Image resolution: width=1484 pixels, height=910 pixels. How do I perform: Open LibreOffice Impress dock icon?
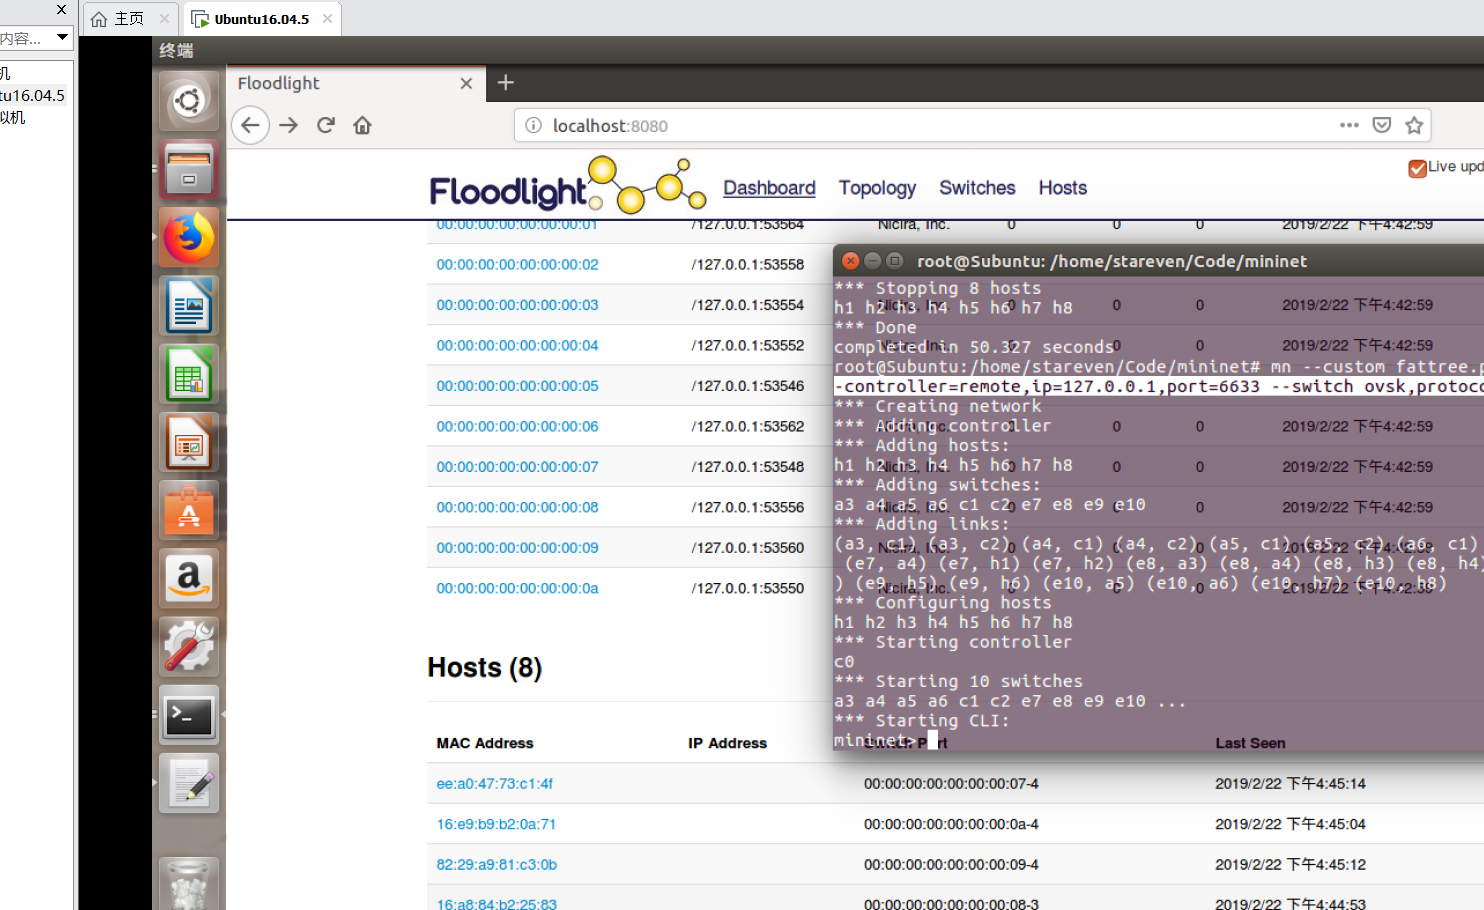[188, 442]
